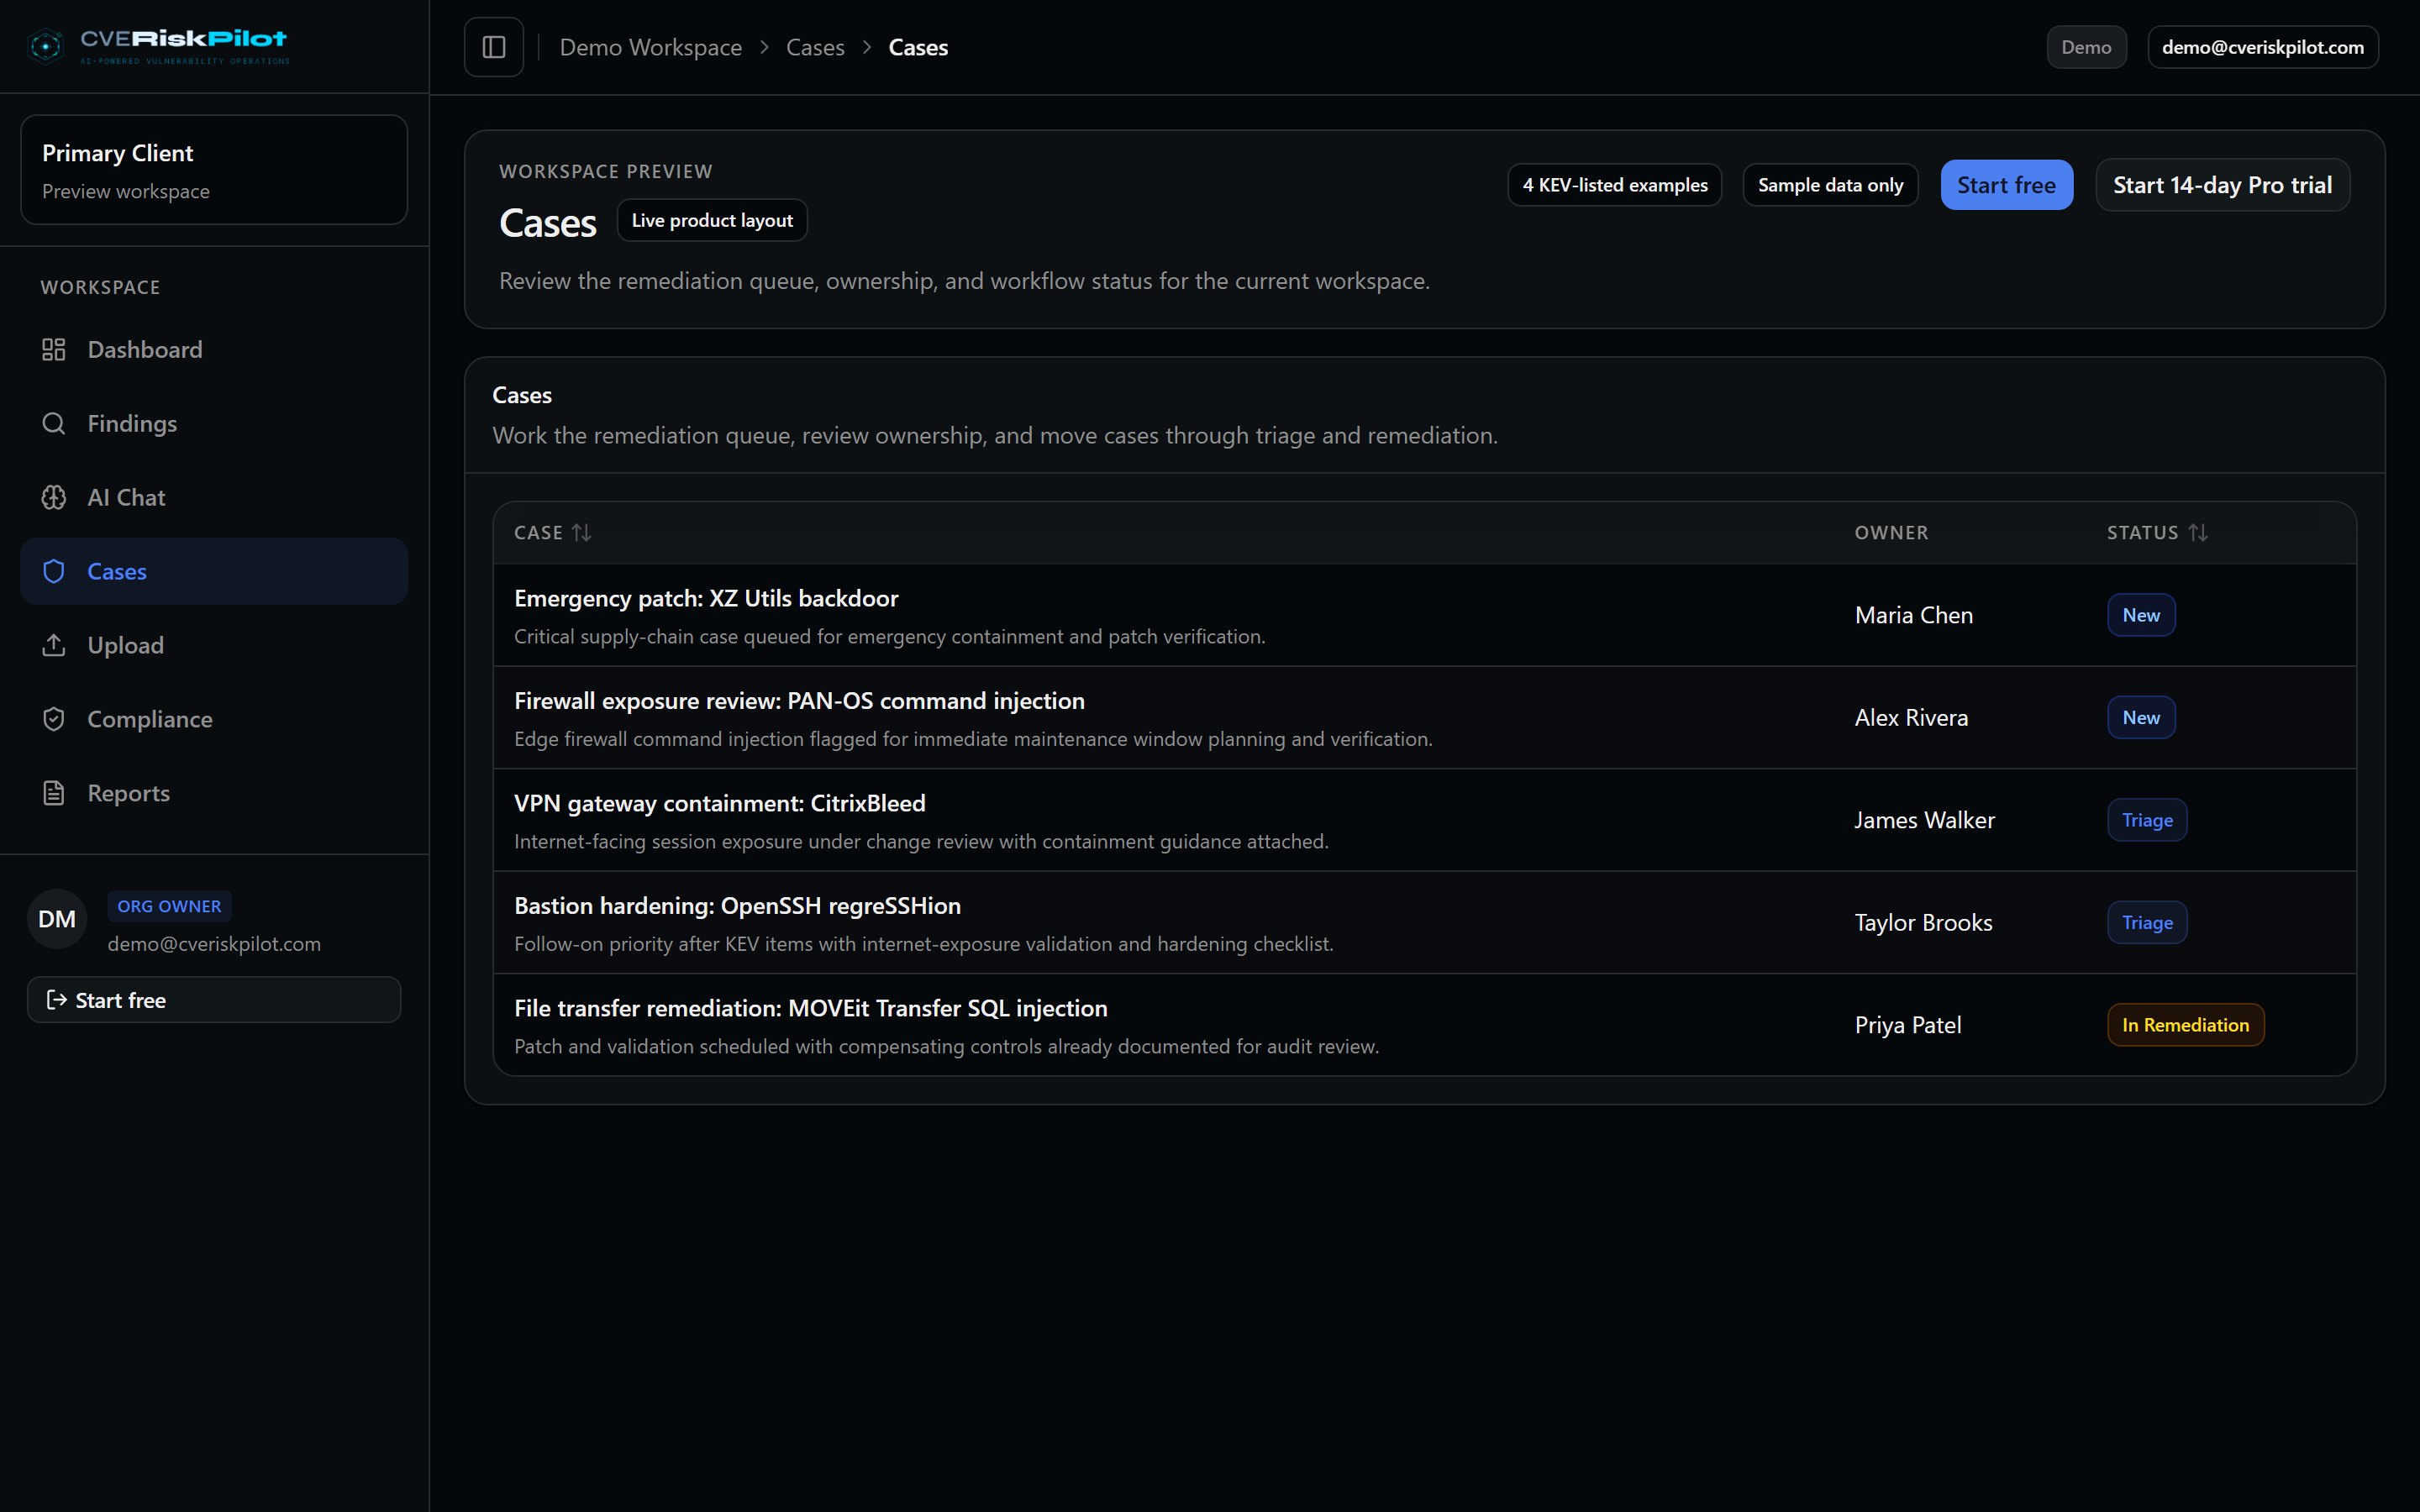The image size is (2420, 1512).
Task: Click Triage badge for CitrixBleed case
Action: (x=2147, y=820)
